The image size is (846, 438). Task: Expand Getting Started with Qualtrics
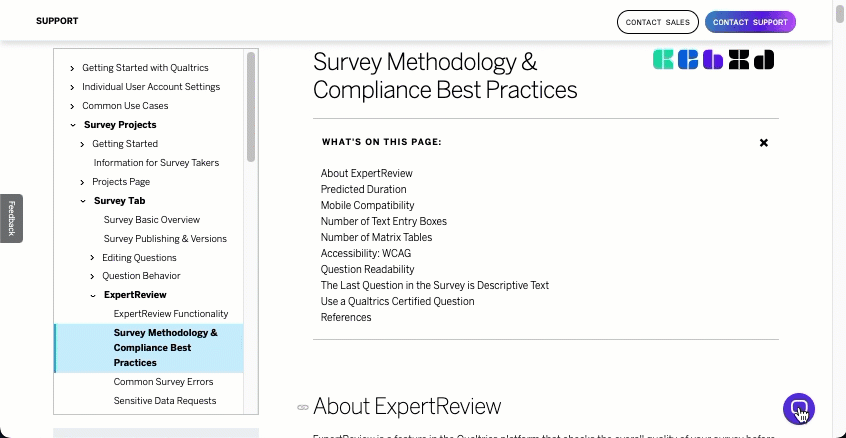coord(72,68)
